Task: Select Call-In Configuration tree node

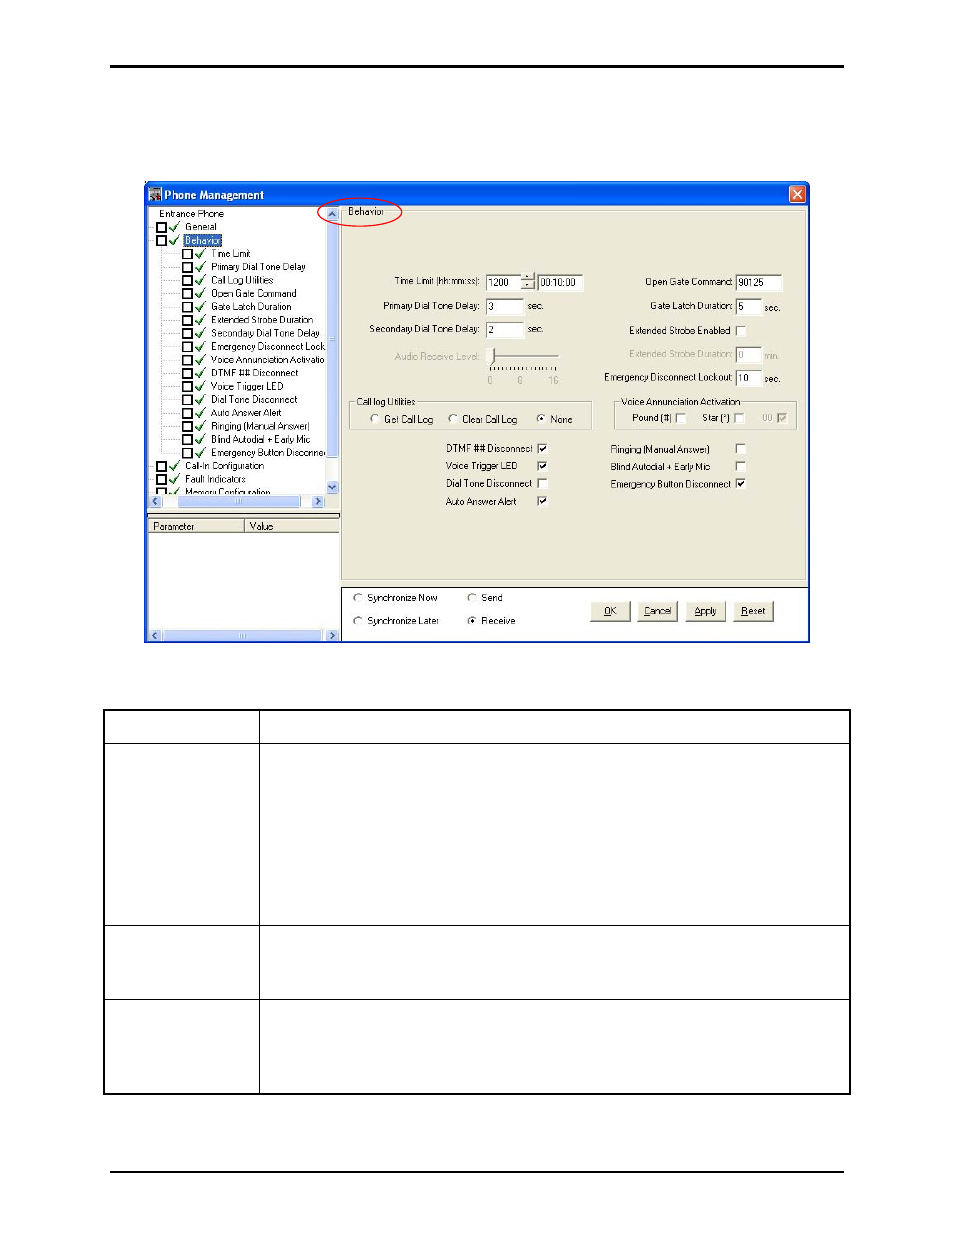Action: point(224,466)
